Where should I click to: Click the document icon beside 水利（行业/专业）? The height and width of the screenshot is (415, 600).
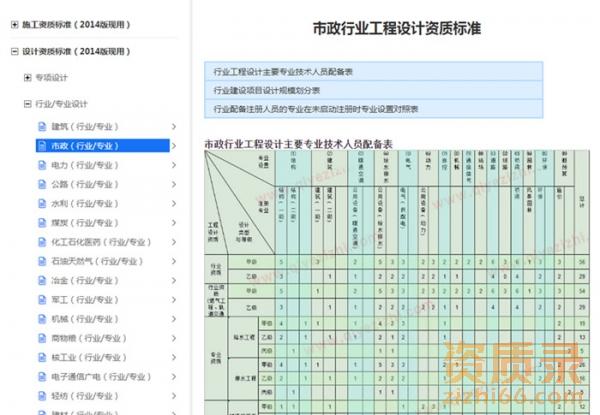click(43, 204)
